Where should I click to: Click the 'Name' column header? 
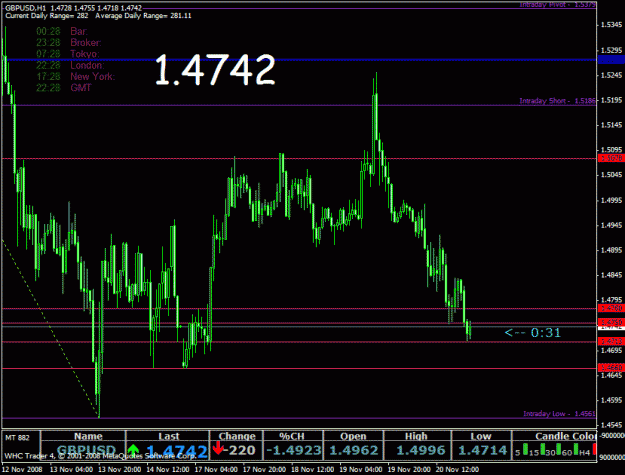click(88, 436)
